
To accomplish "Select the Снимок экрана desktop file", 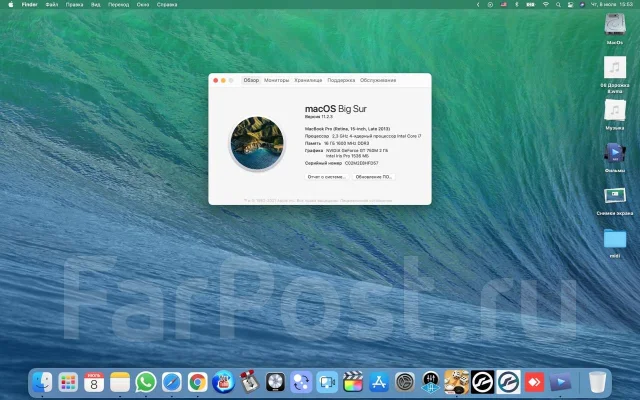I will pyautogui.click(x=615, y=196).
